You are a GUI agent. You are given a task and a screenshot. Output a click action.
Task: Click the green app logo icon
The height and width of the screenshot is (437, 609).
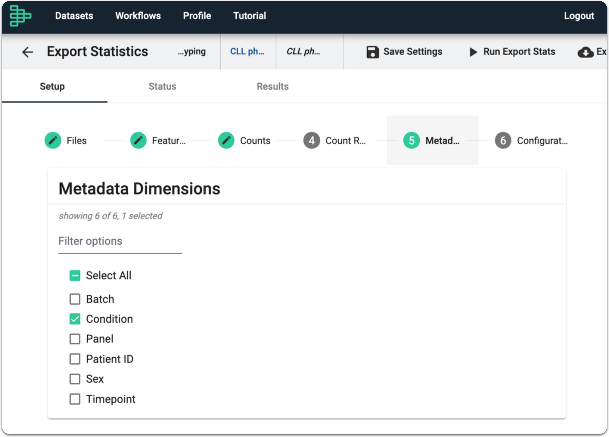tap(20, 16)
